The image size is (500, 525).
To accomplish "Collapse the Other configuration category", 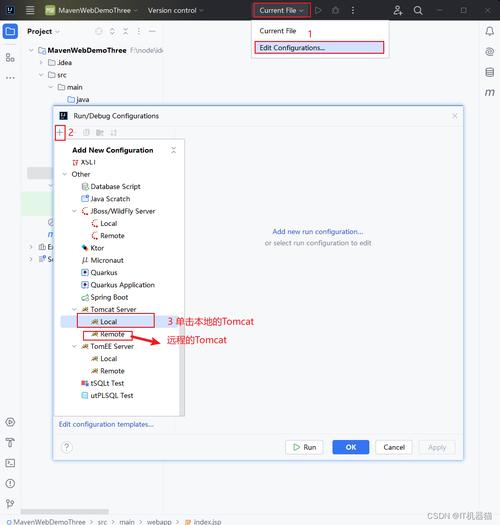I will [65, 174].
